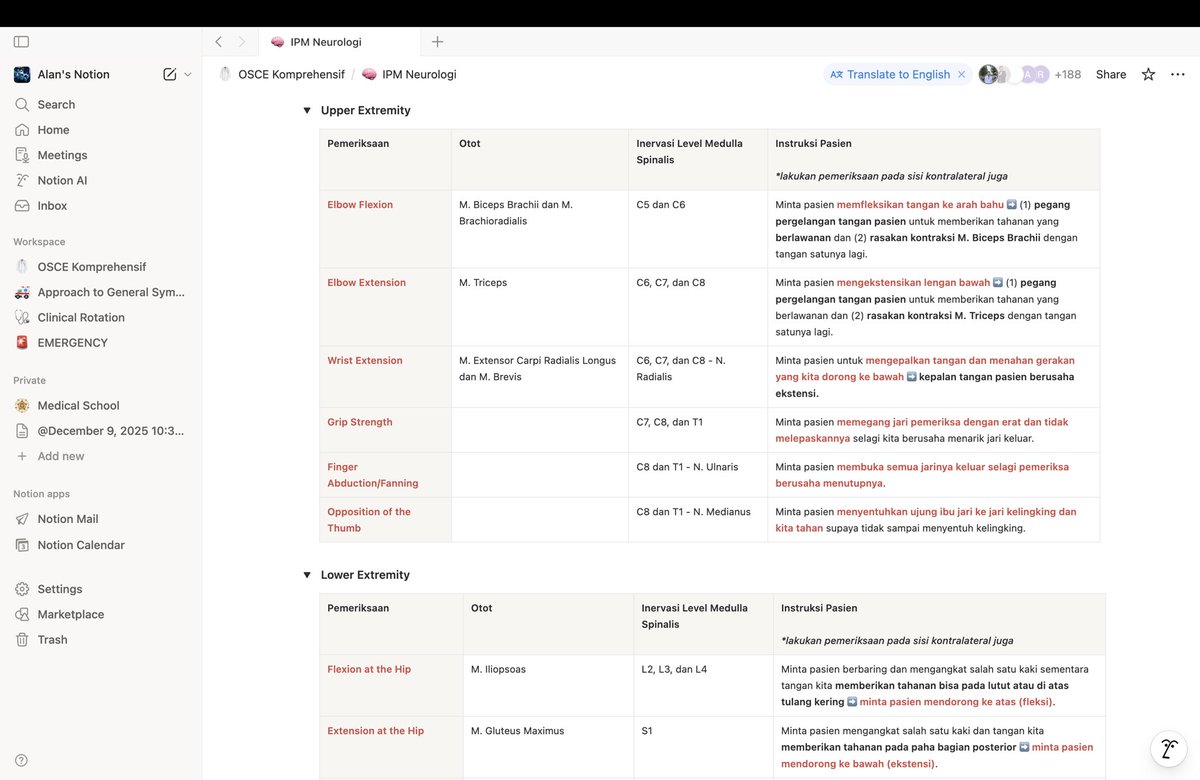Click the Notion apps section header
Screen dimensions: 1200x780
41,494
